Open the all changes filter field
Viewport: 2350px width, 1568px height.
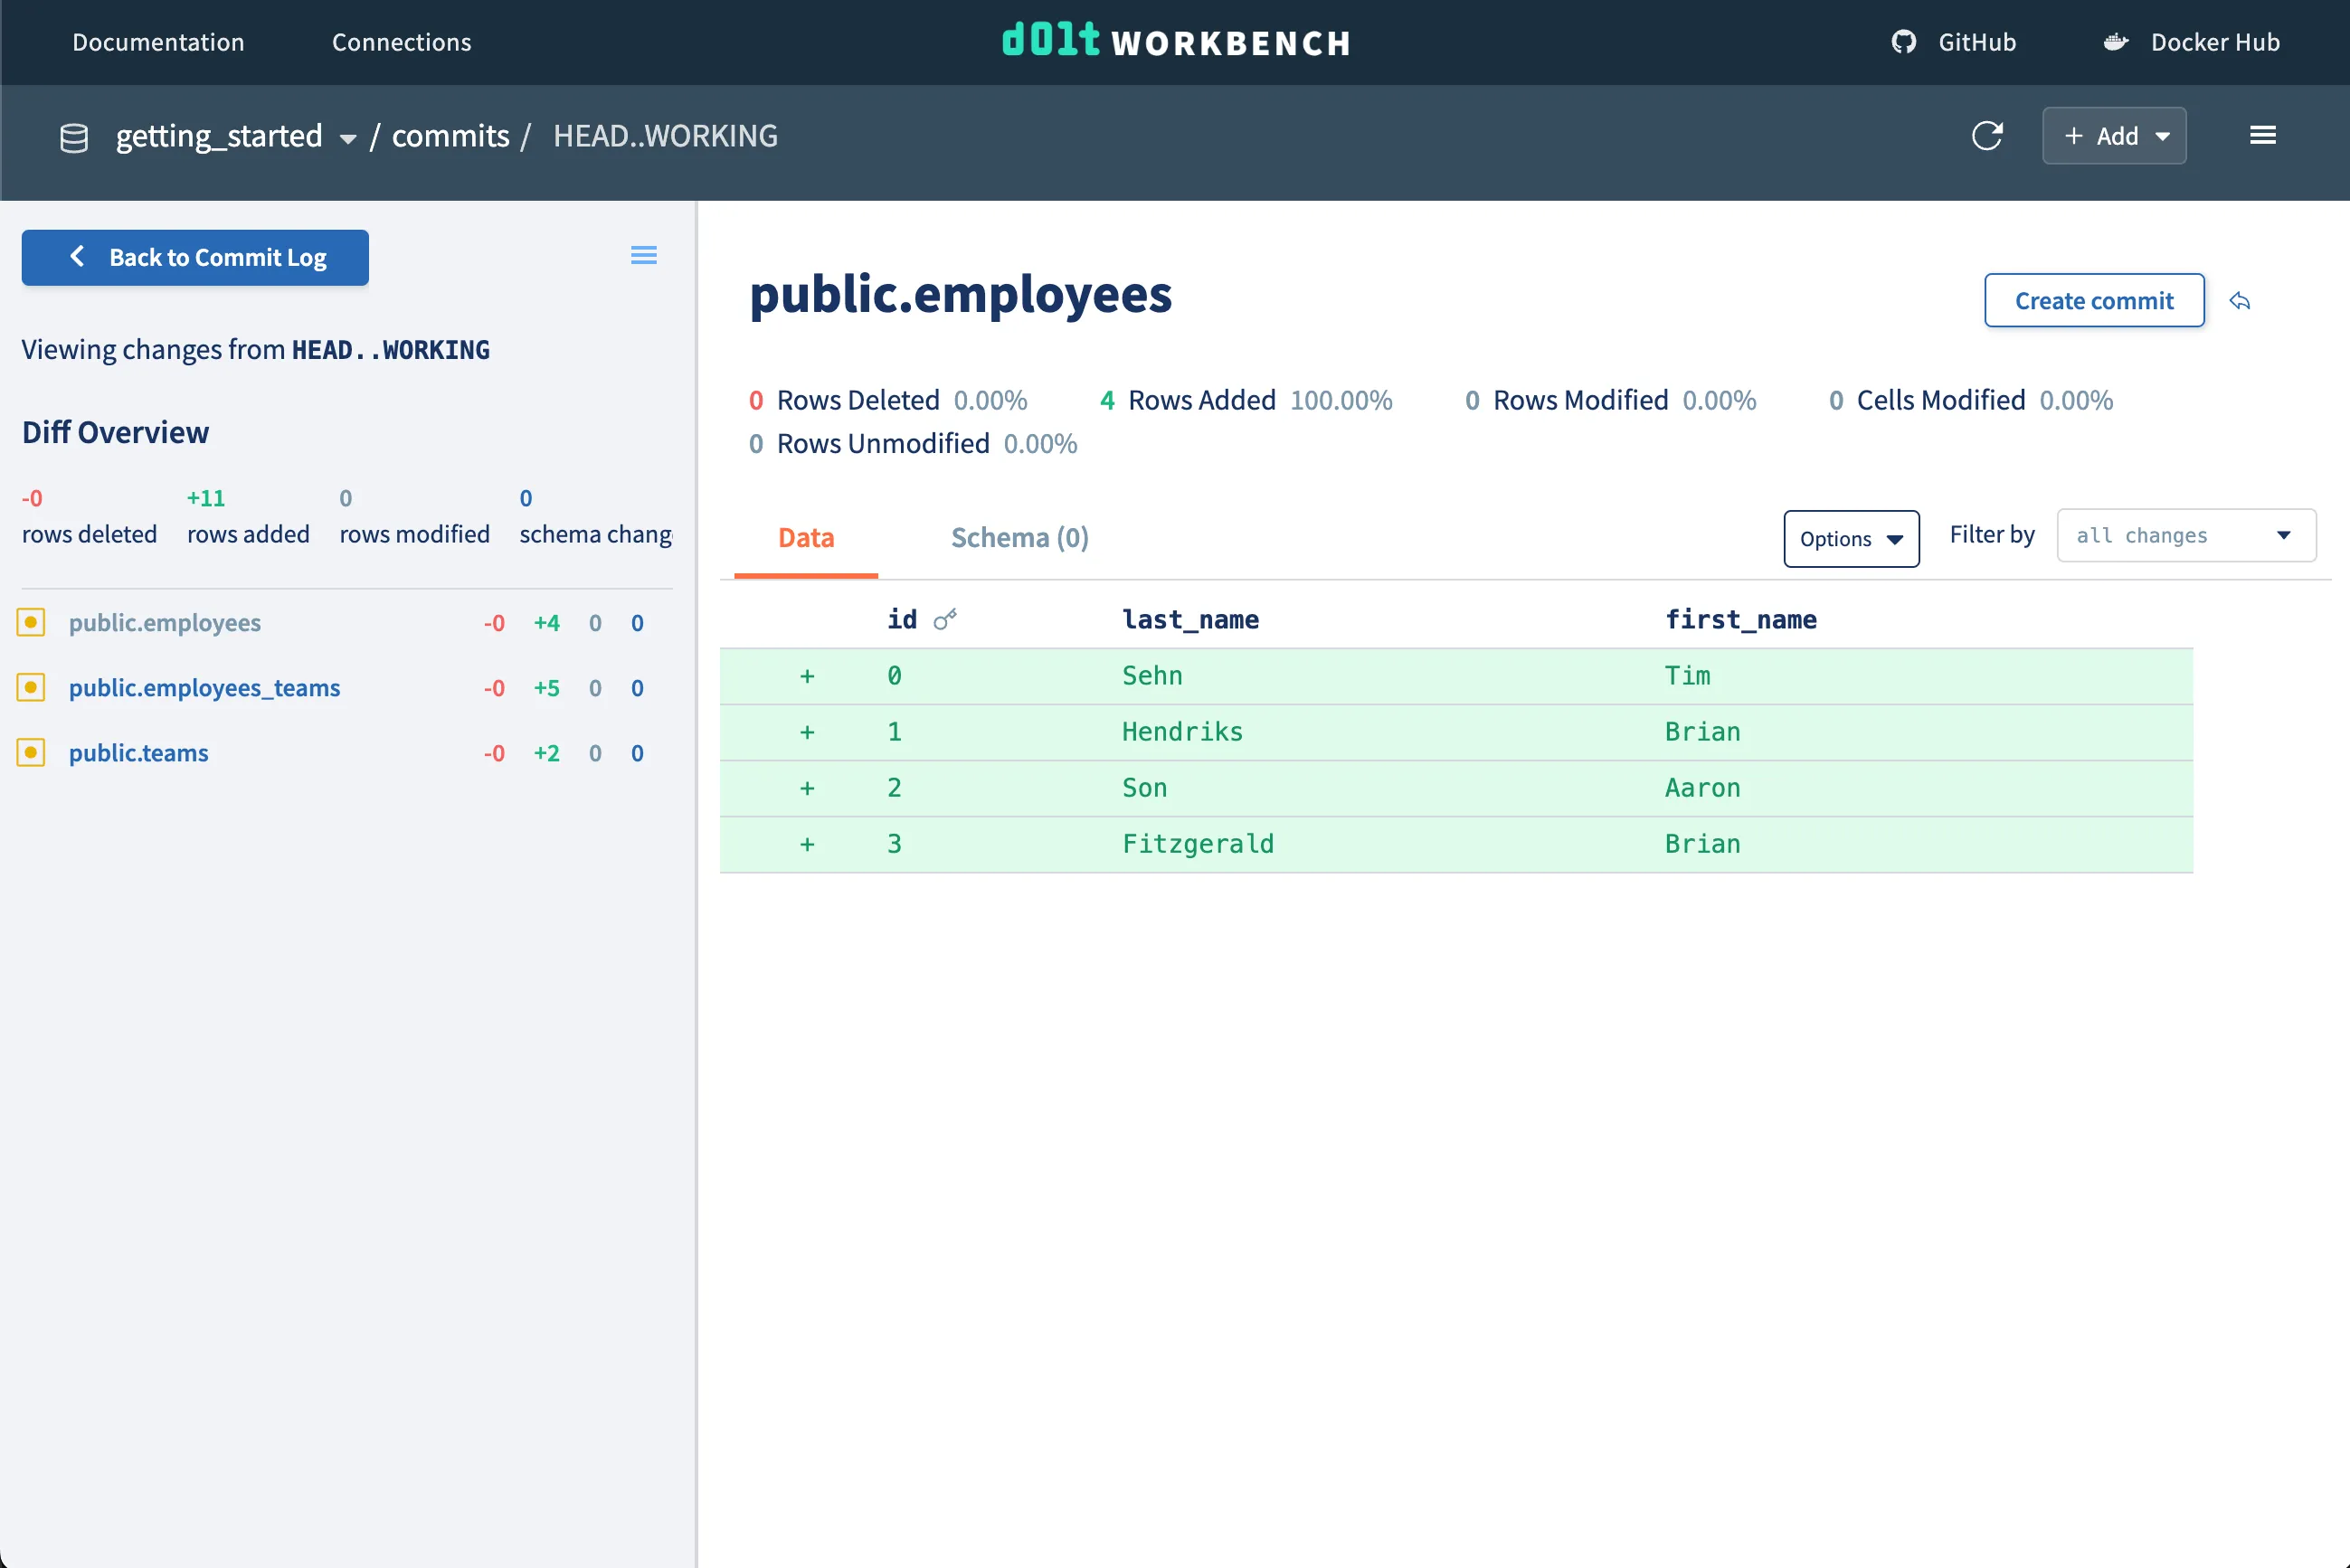coord(2185,535)
